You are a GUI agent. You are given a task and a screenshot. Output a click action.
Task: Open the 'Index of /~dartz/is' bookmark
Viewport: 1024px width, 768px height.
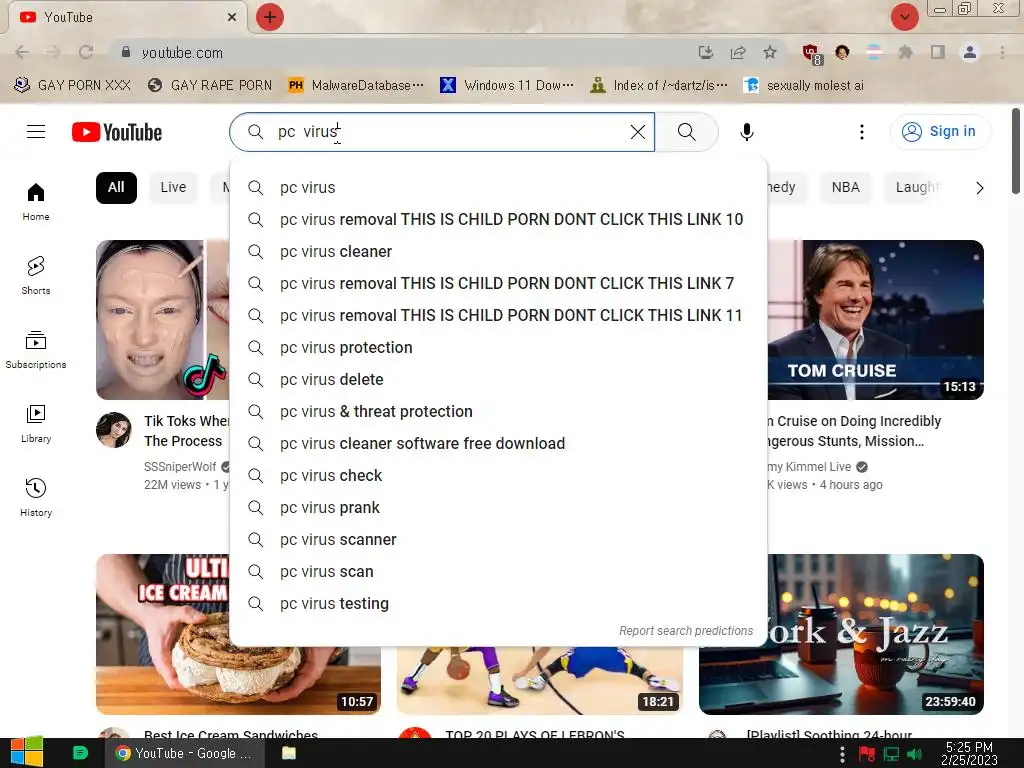pos(658,86)
